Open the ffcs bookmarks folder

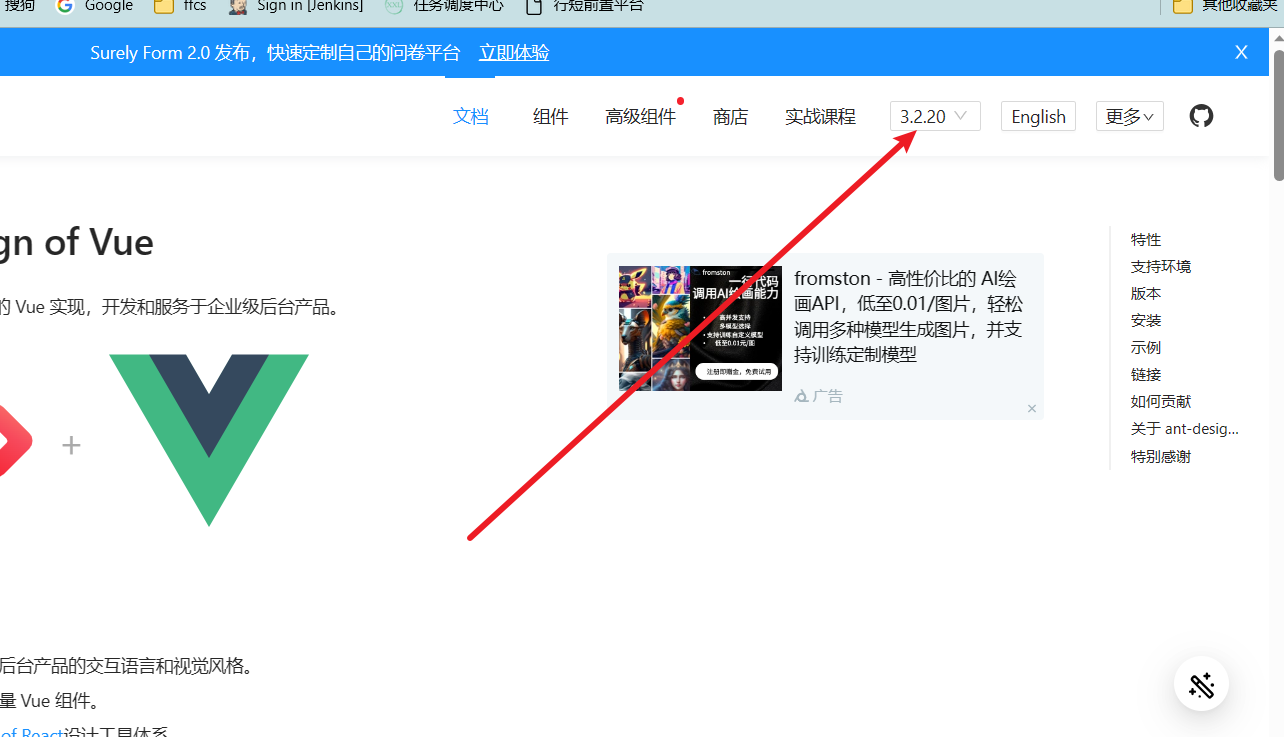pos(179,7)
